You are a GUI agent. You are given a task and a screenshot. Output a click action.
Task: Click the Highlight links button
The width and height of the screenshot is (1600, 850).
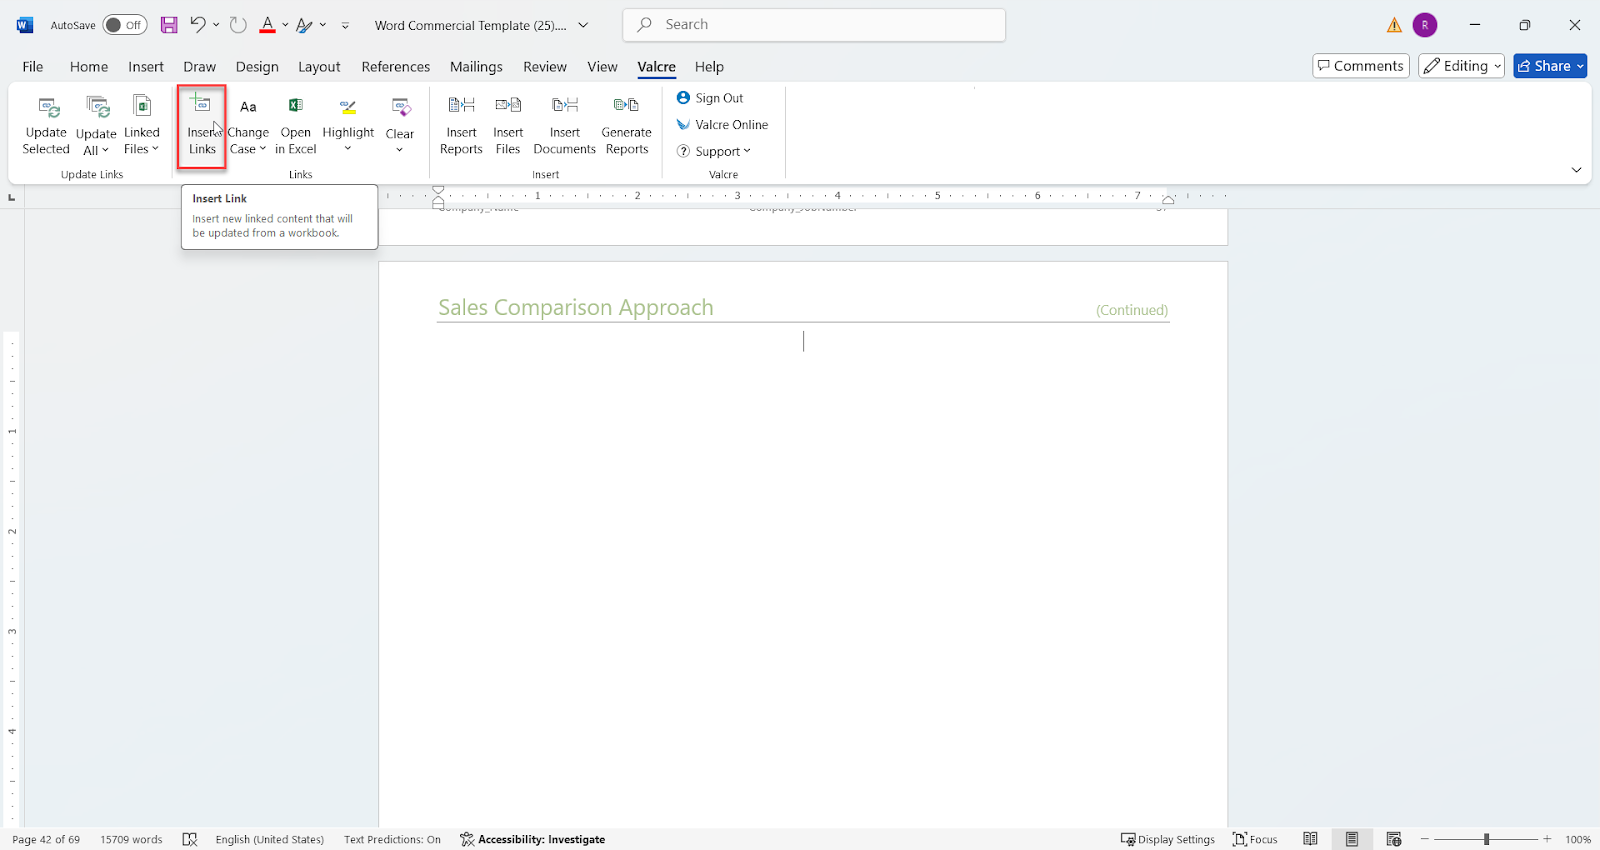pos(348,125)
